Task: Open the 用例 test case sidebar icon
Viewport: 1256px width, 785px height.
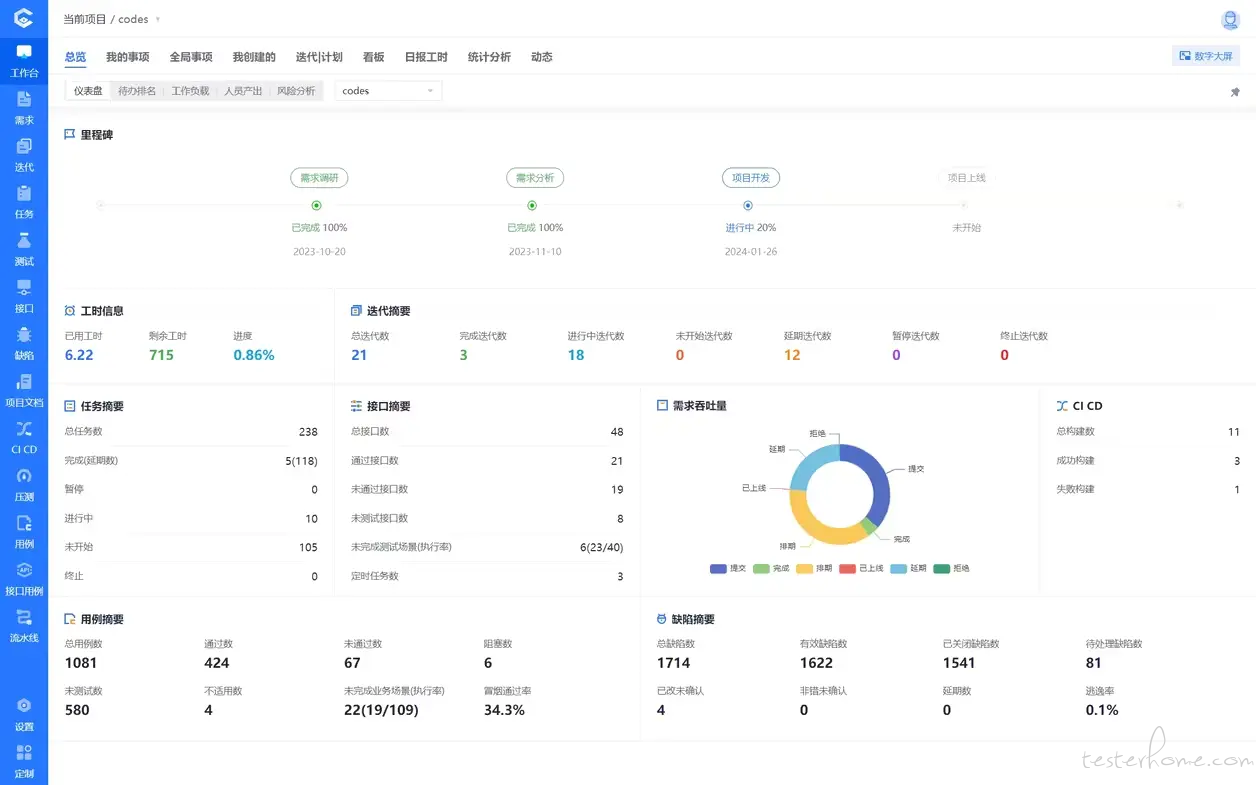Action: coord(24,531)
